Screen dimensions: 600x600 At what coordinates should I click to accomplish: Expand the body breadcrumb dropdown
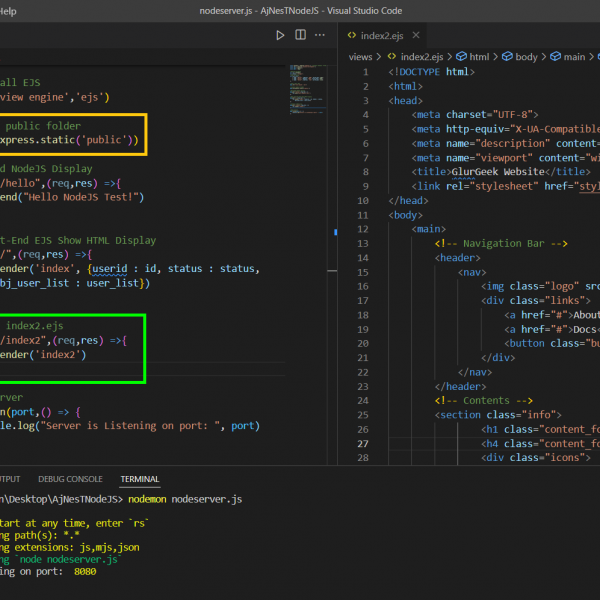(527, 57)
